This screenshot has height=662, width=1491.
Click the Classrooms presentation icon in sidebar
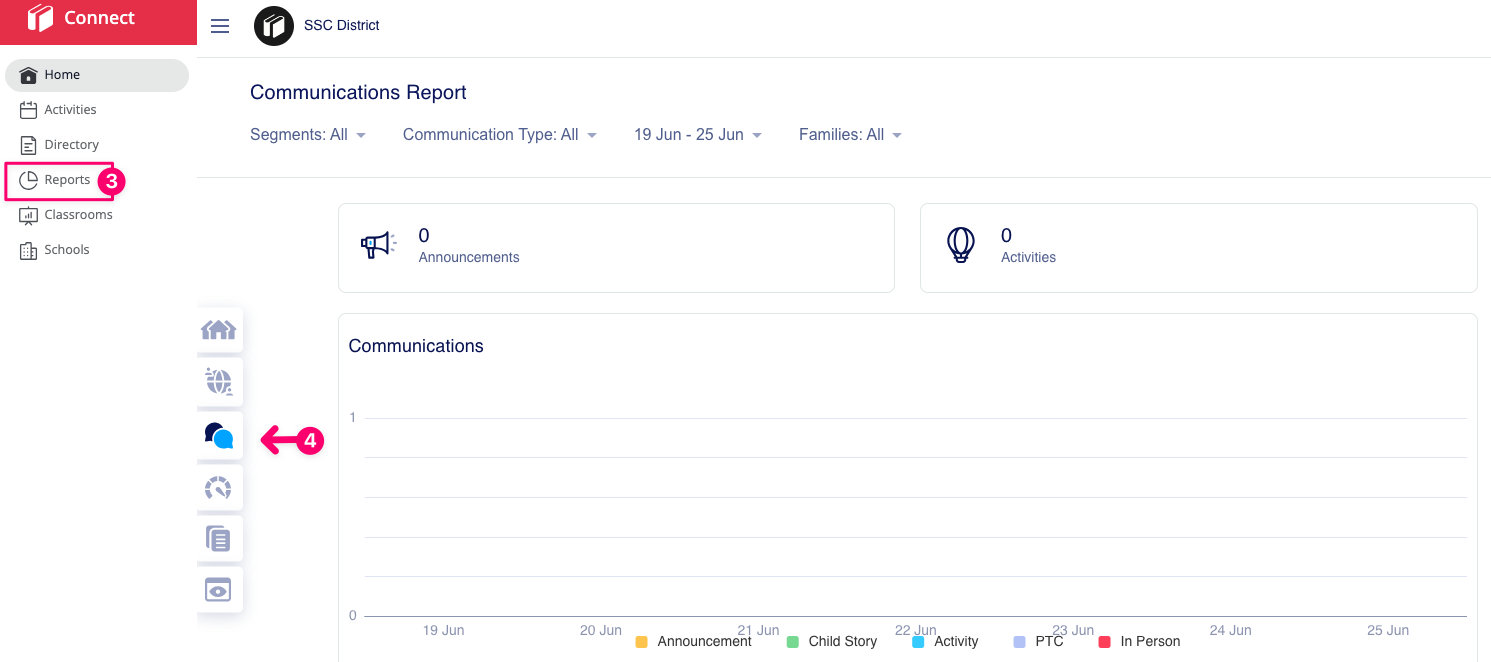point(28,215)
